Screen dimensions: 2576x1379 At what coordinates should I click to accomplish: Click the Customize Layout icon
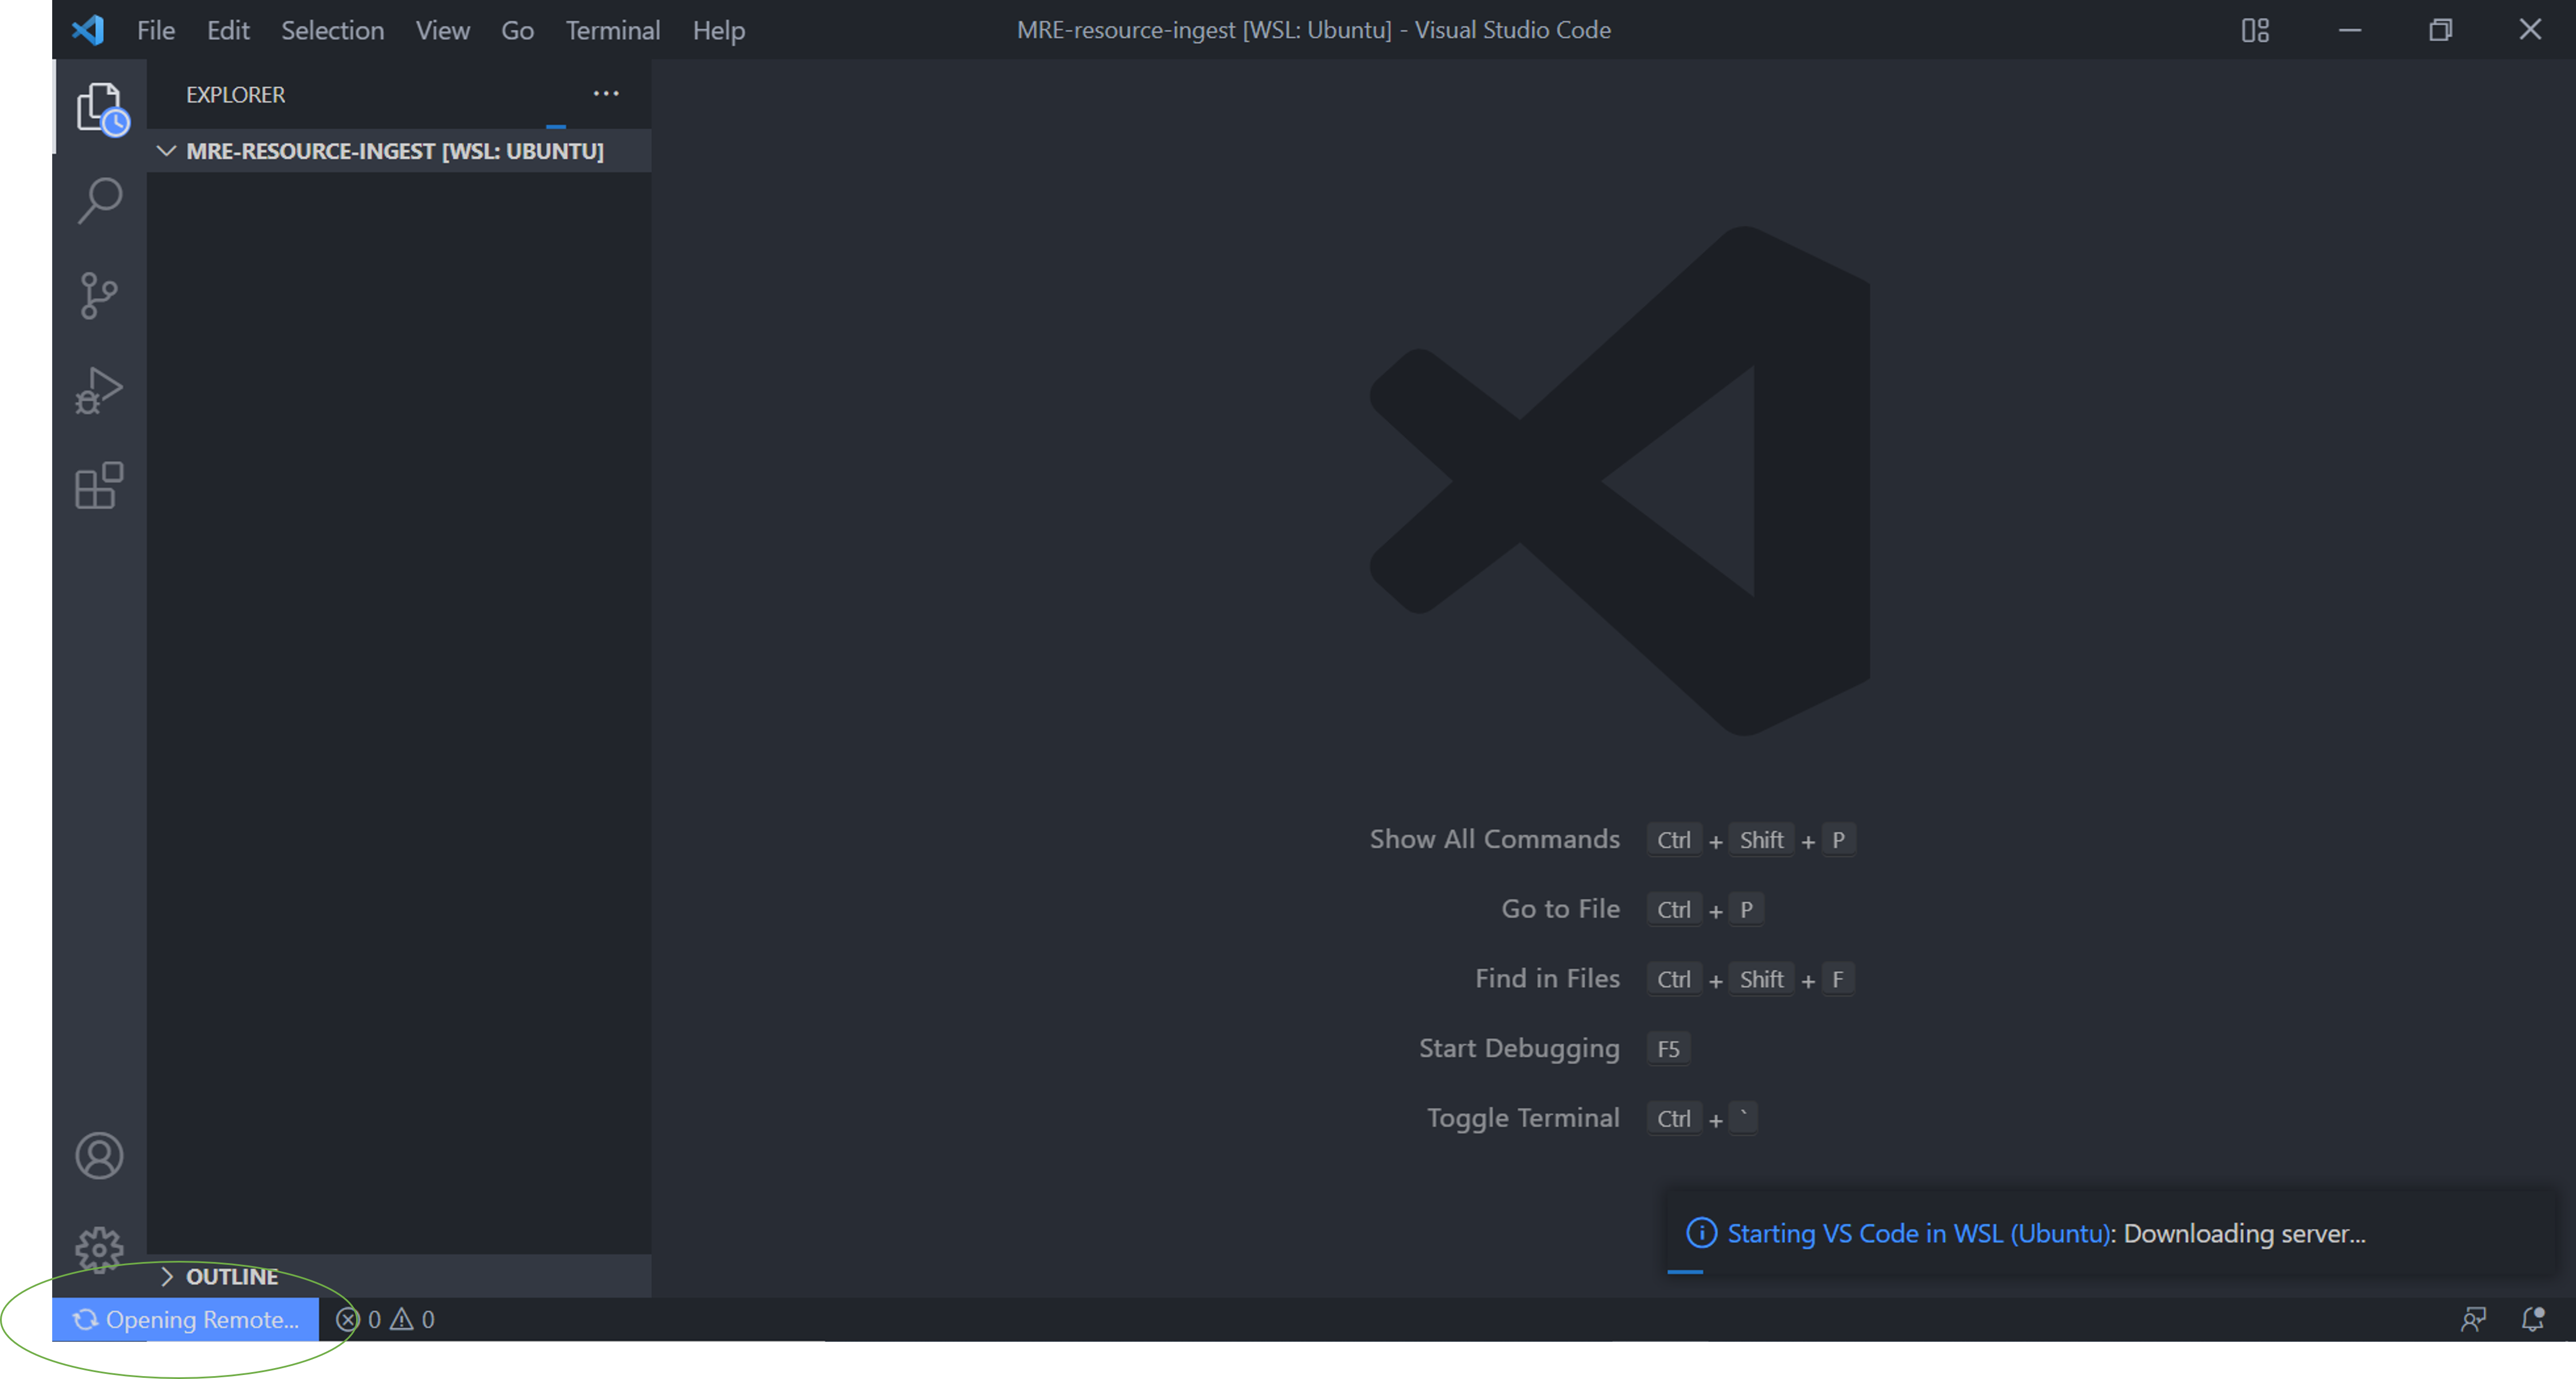point(2255,30)
